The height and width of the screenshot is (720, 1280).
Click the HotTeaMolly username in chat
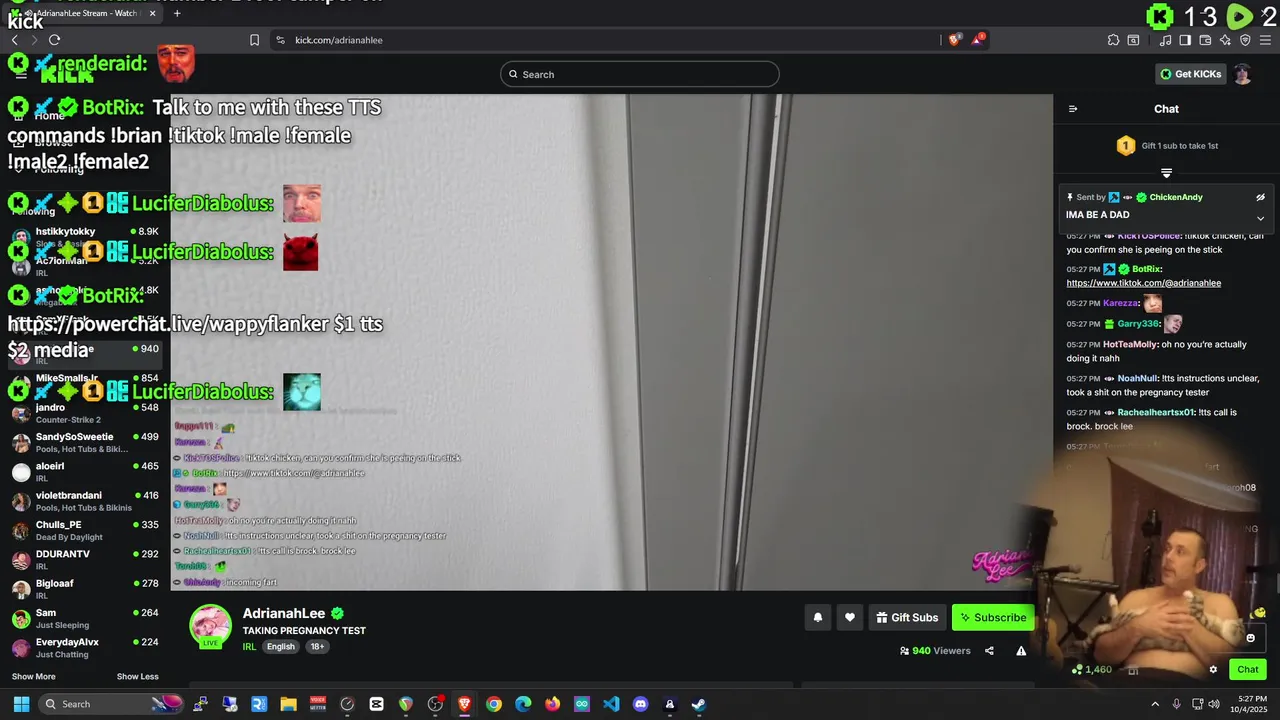point(1130,344)
